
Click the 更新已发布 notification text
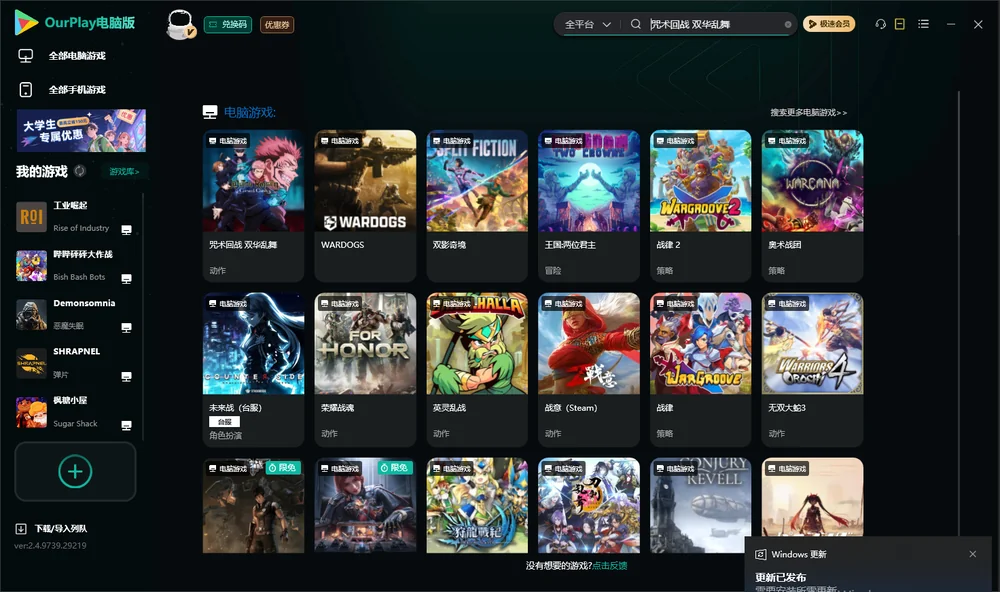[781, 577]
